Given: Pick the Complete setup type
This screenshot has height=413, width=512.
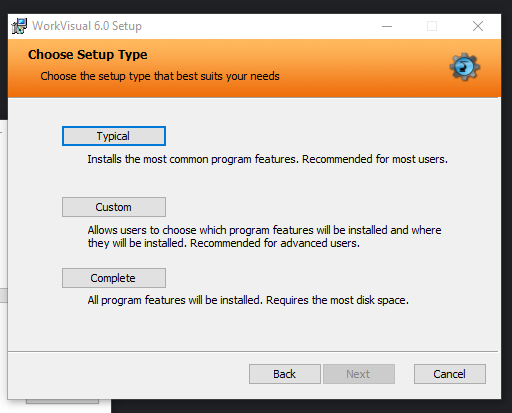Looking at the screenshot, I should click(x=114, y=278).
